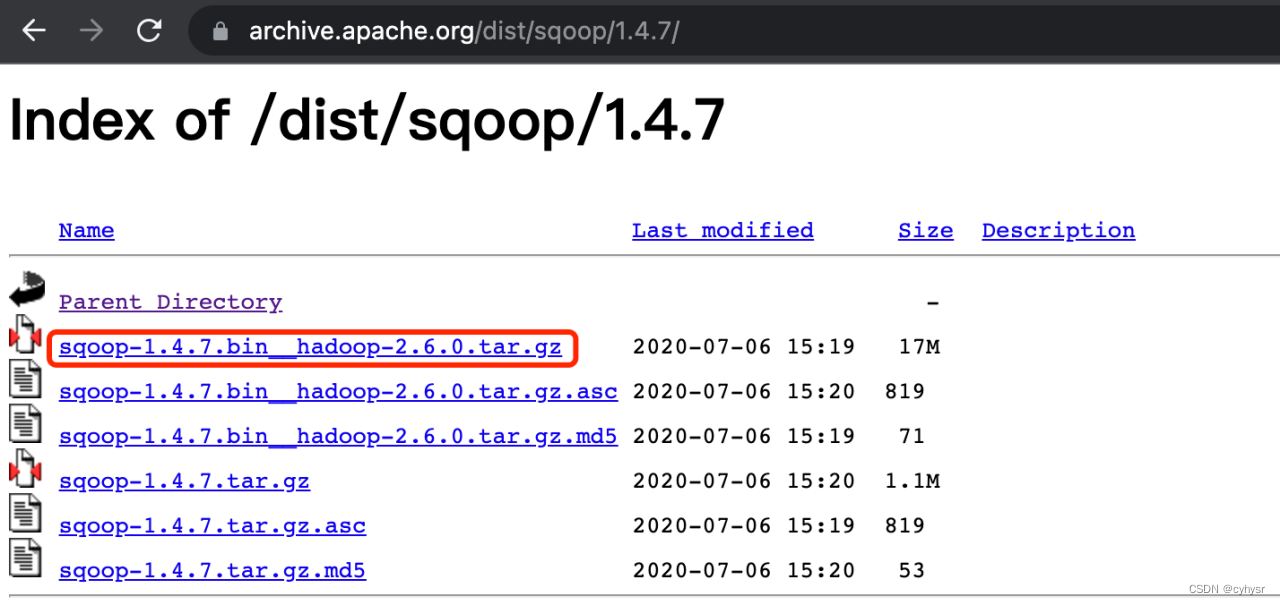Open the Parent Directory link
Image resolution: width=1280 pixels, height=605 pixels.
point(170,302)
